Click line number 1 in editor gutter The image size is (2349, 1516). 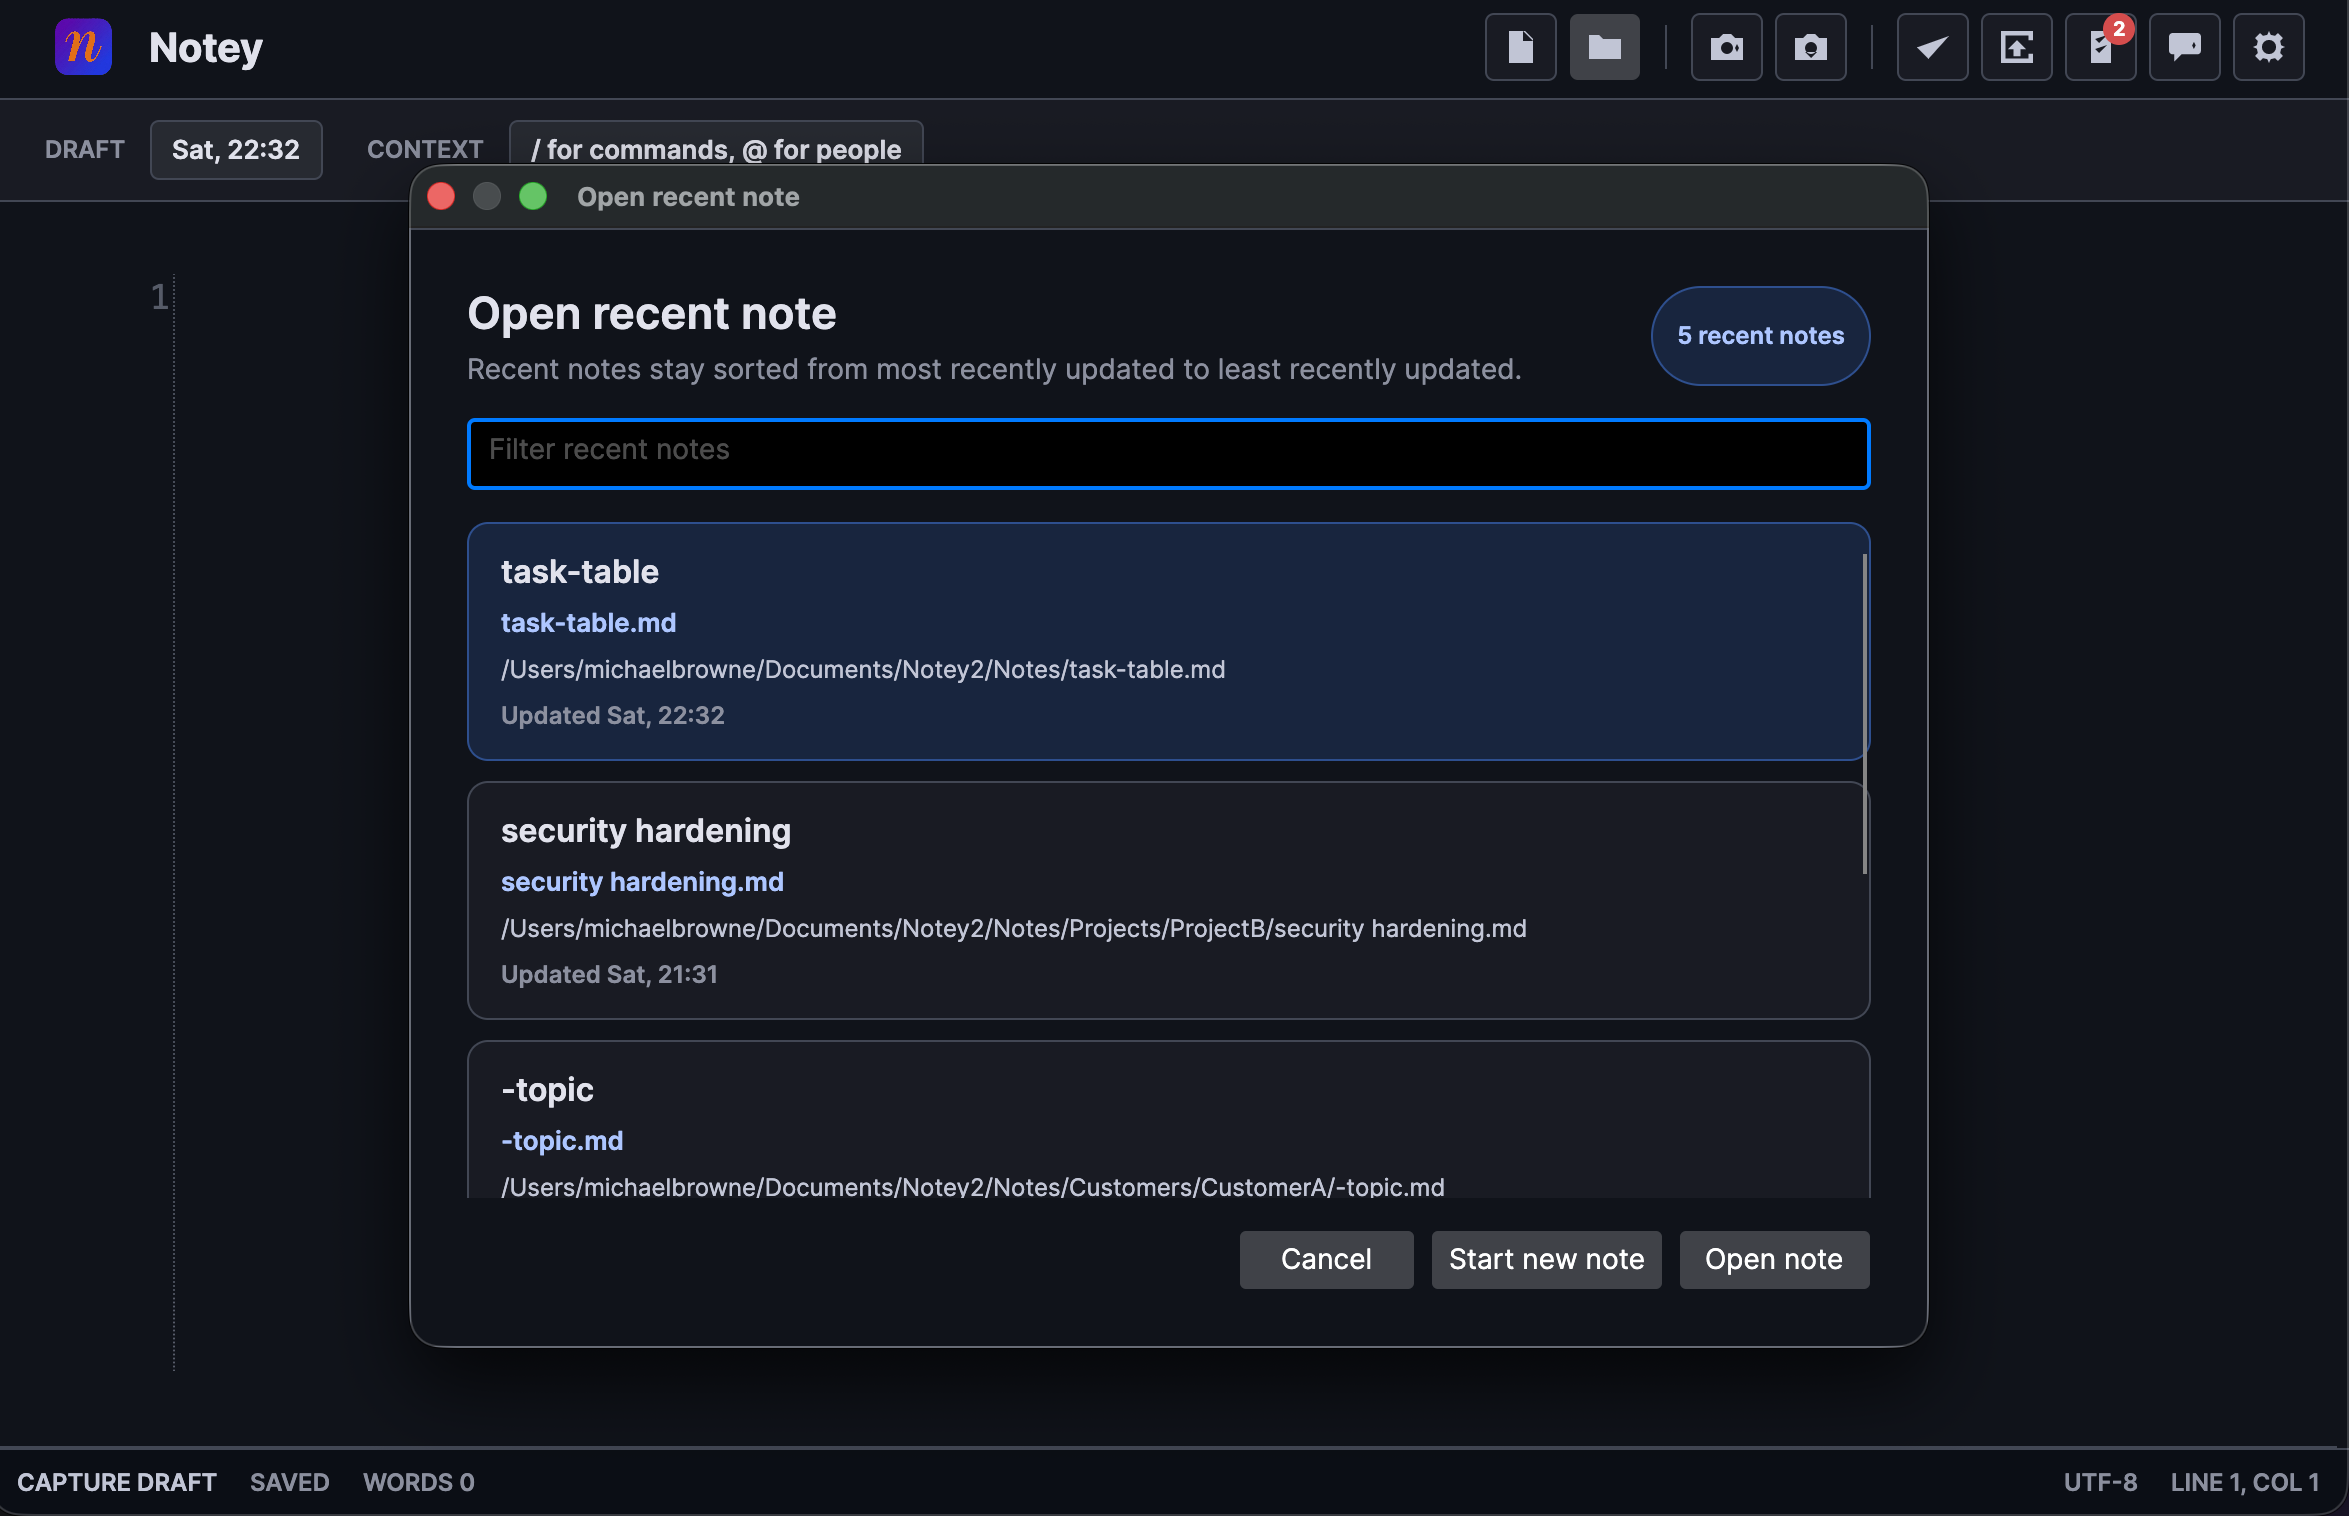pyautogui.click(x=160, y=297)
